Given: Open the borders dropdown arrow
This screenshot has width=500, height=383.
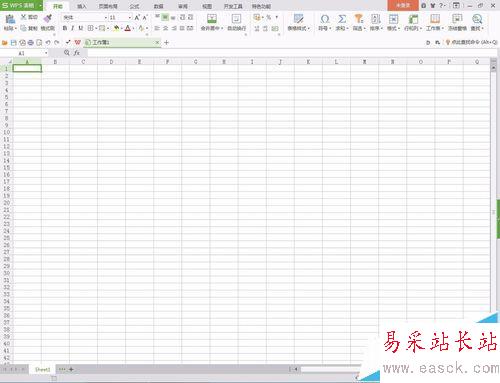Looking at the screenshot, I should (96, 28).
